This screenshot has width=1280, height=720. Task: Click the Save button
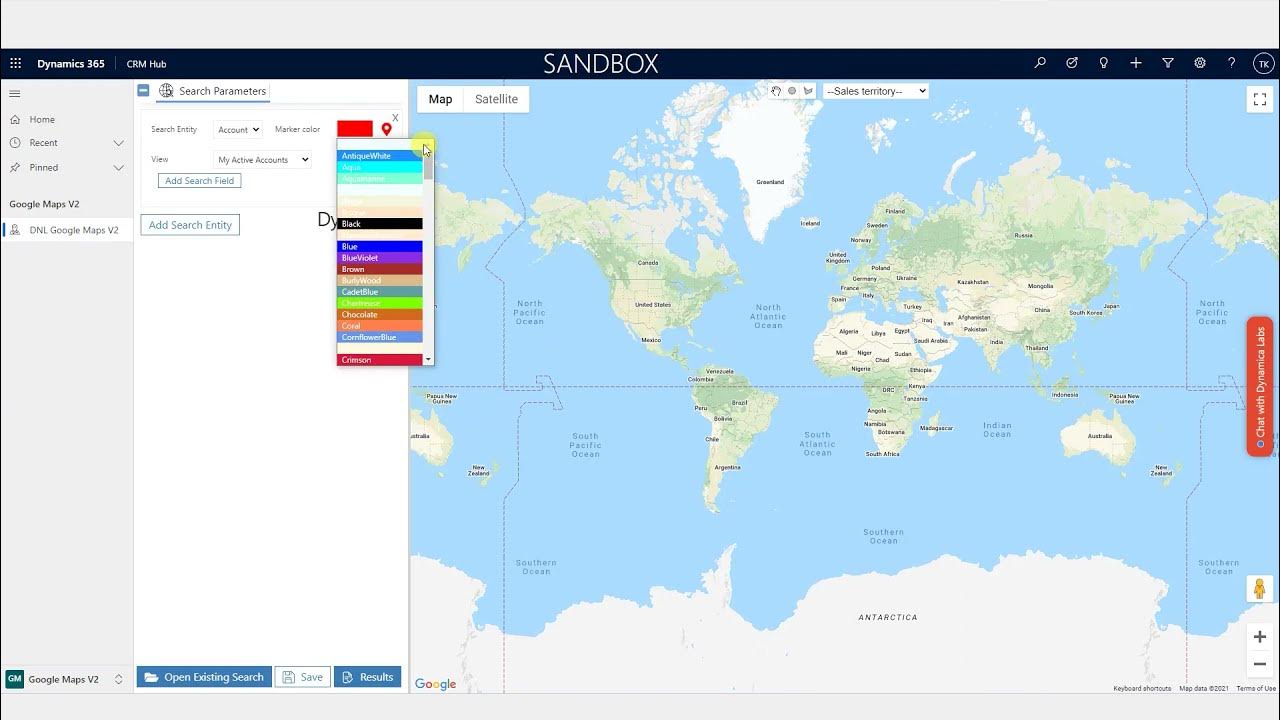302,677
